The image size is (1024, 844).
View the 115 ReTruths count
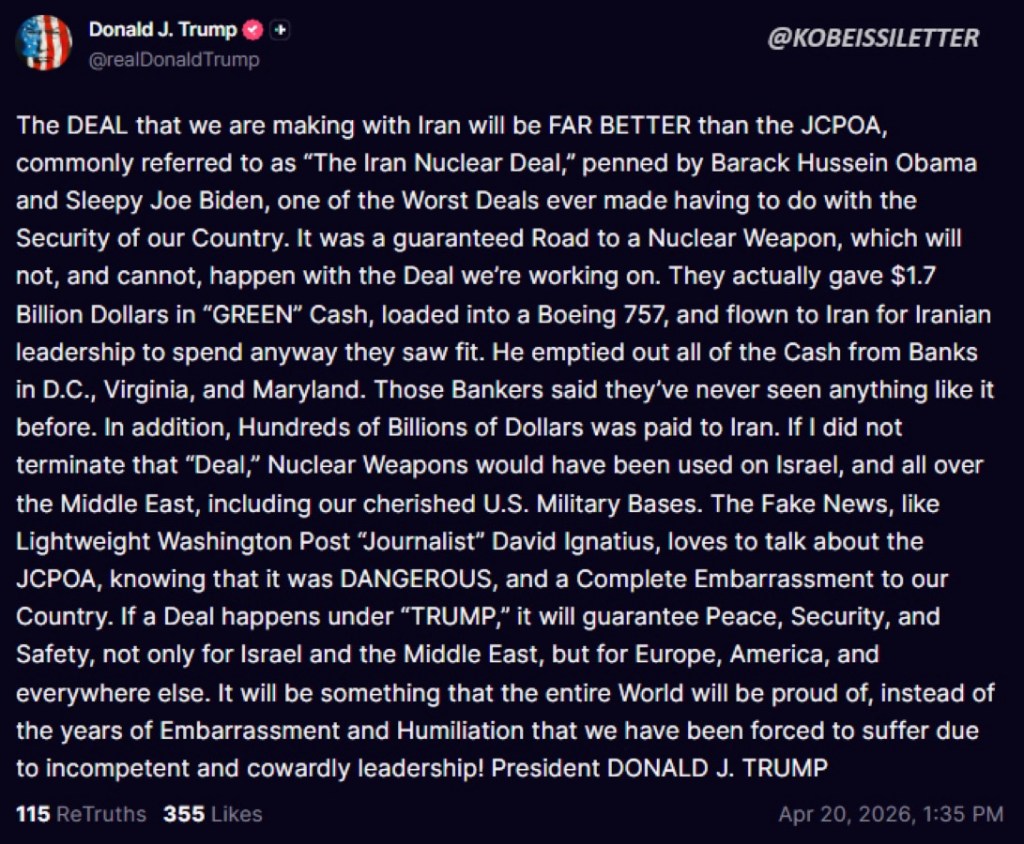(x=81, y=814)
